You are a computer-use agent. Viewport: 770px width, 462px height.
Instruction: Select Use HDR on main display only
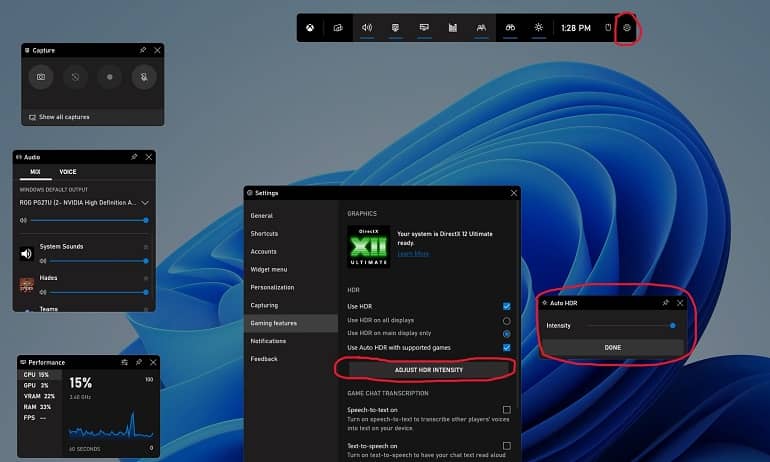click(506, 334)
